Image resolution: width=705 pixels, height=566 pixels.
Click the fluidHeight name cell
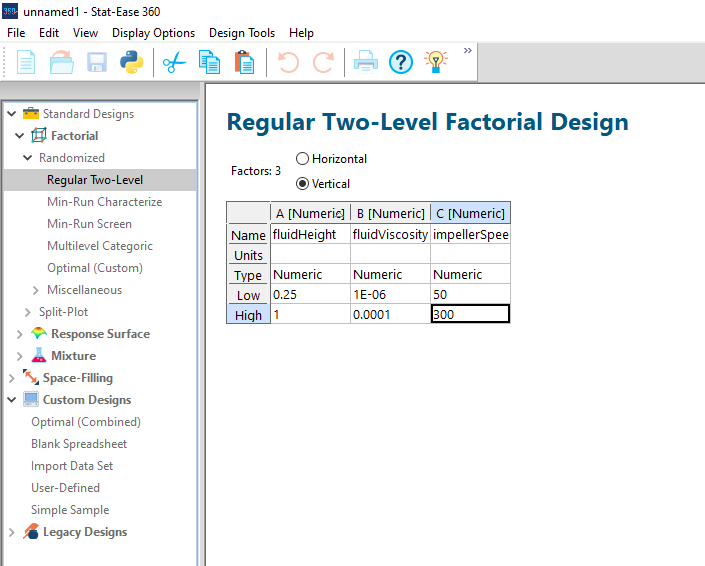click(310, 234)
